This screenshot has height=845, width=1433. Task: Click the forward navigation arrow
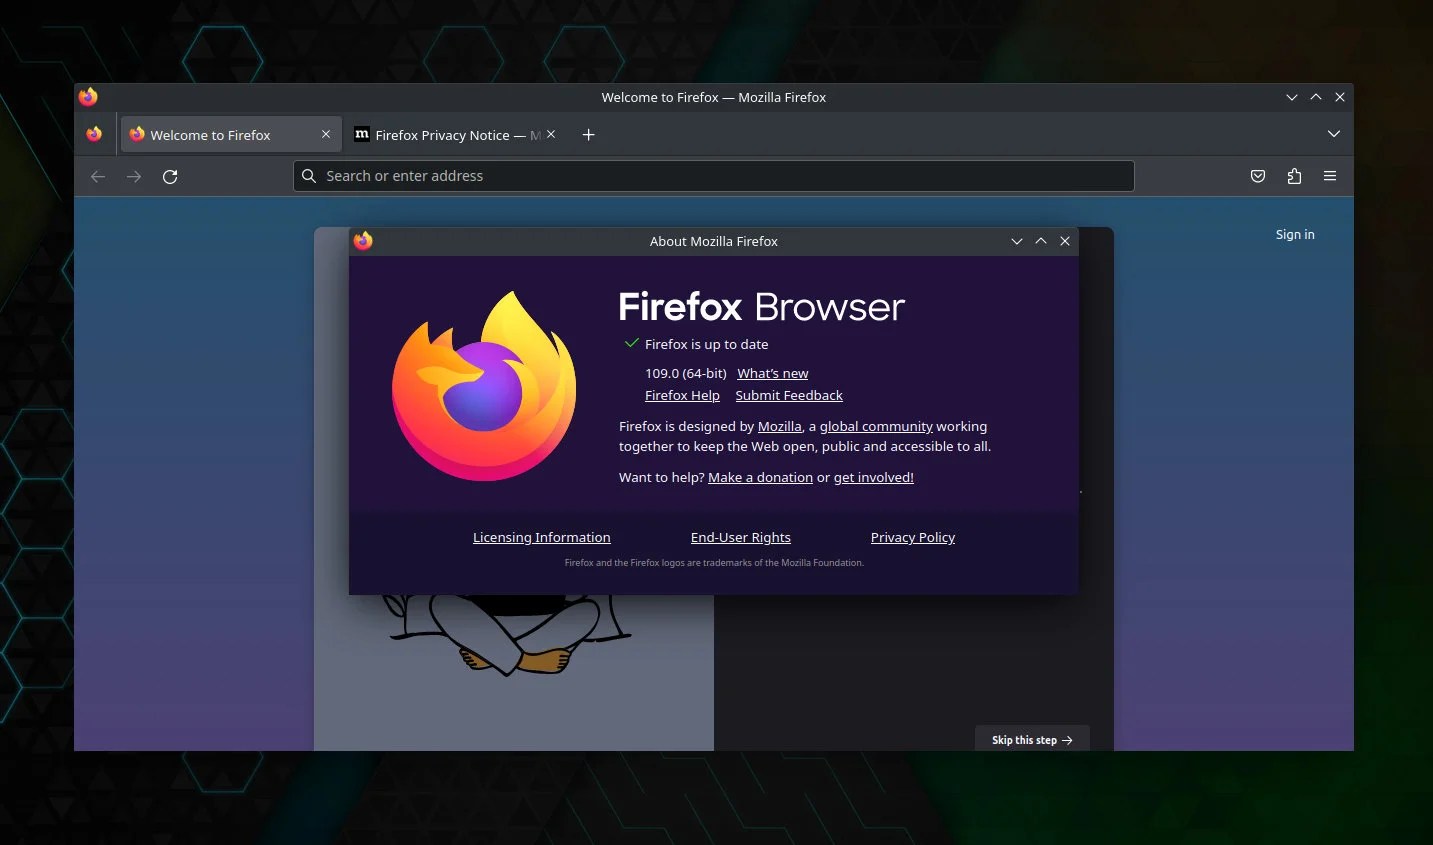click(134, 176)
